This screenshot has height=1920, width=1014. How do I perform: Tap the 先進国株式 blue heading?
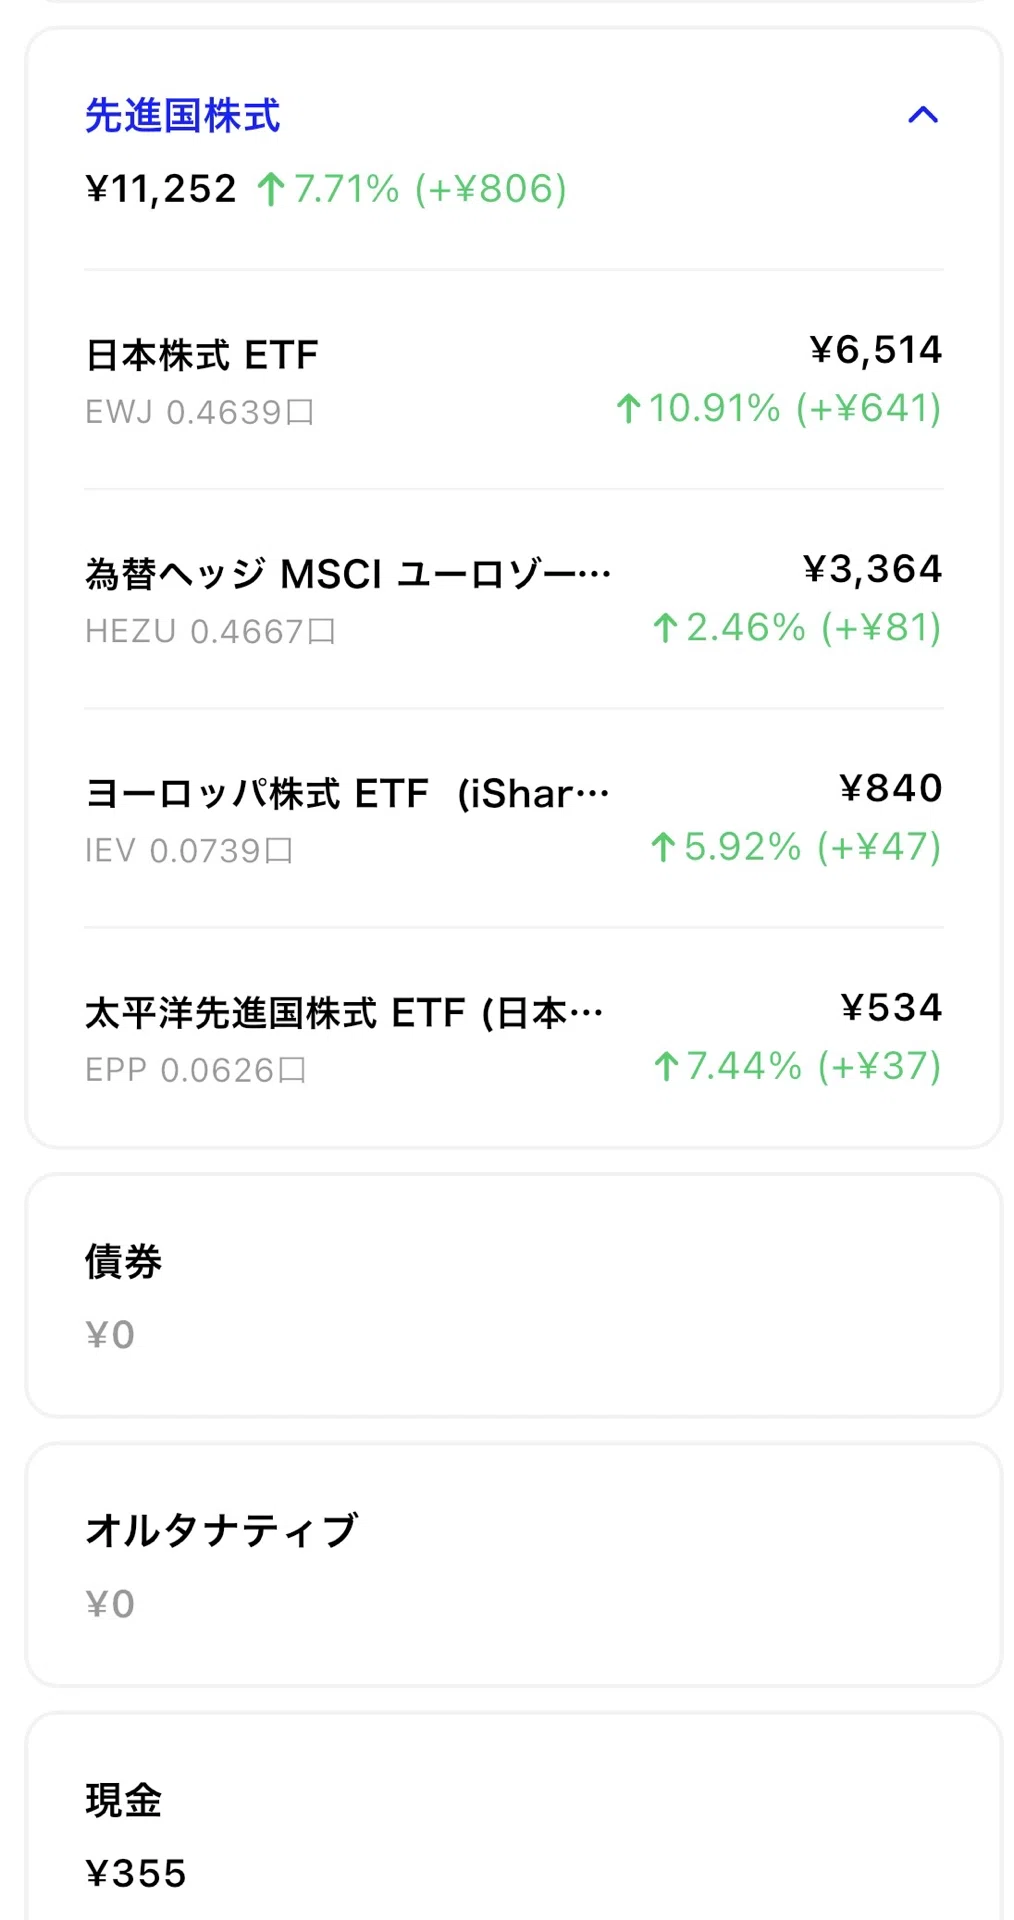pos(182,115)
